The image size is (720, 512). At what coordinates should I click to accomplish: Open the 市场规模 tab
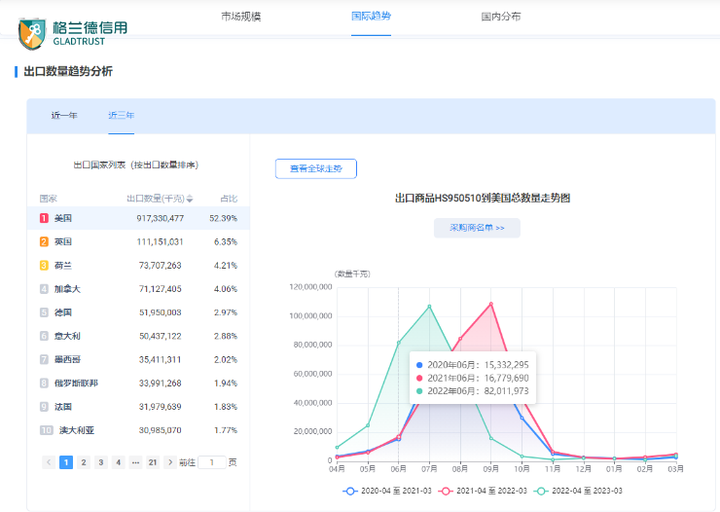pos(241,17)
